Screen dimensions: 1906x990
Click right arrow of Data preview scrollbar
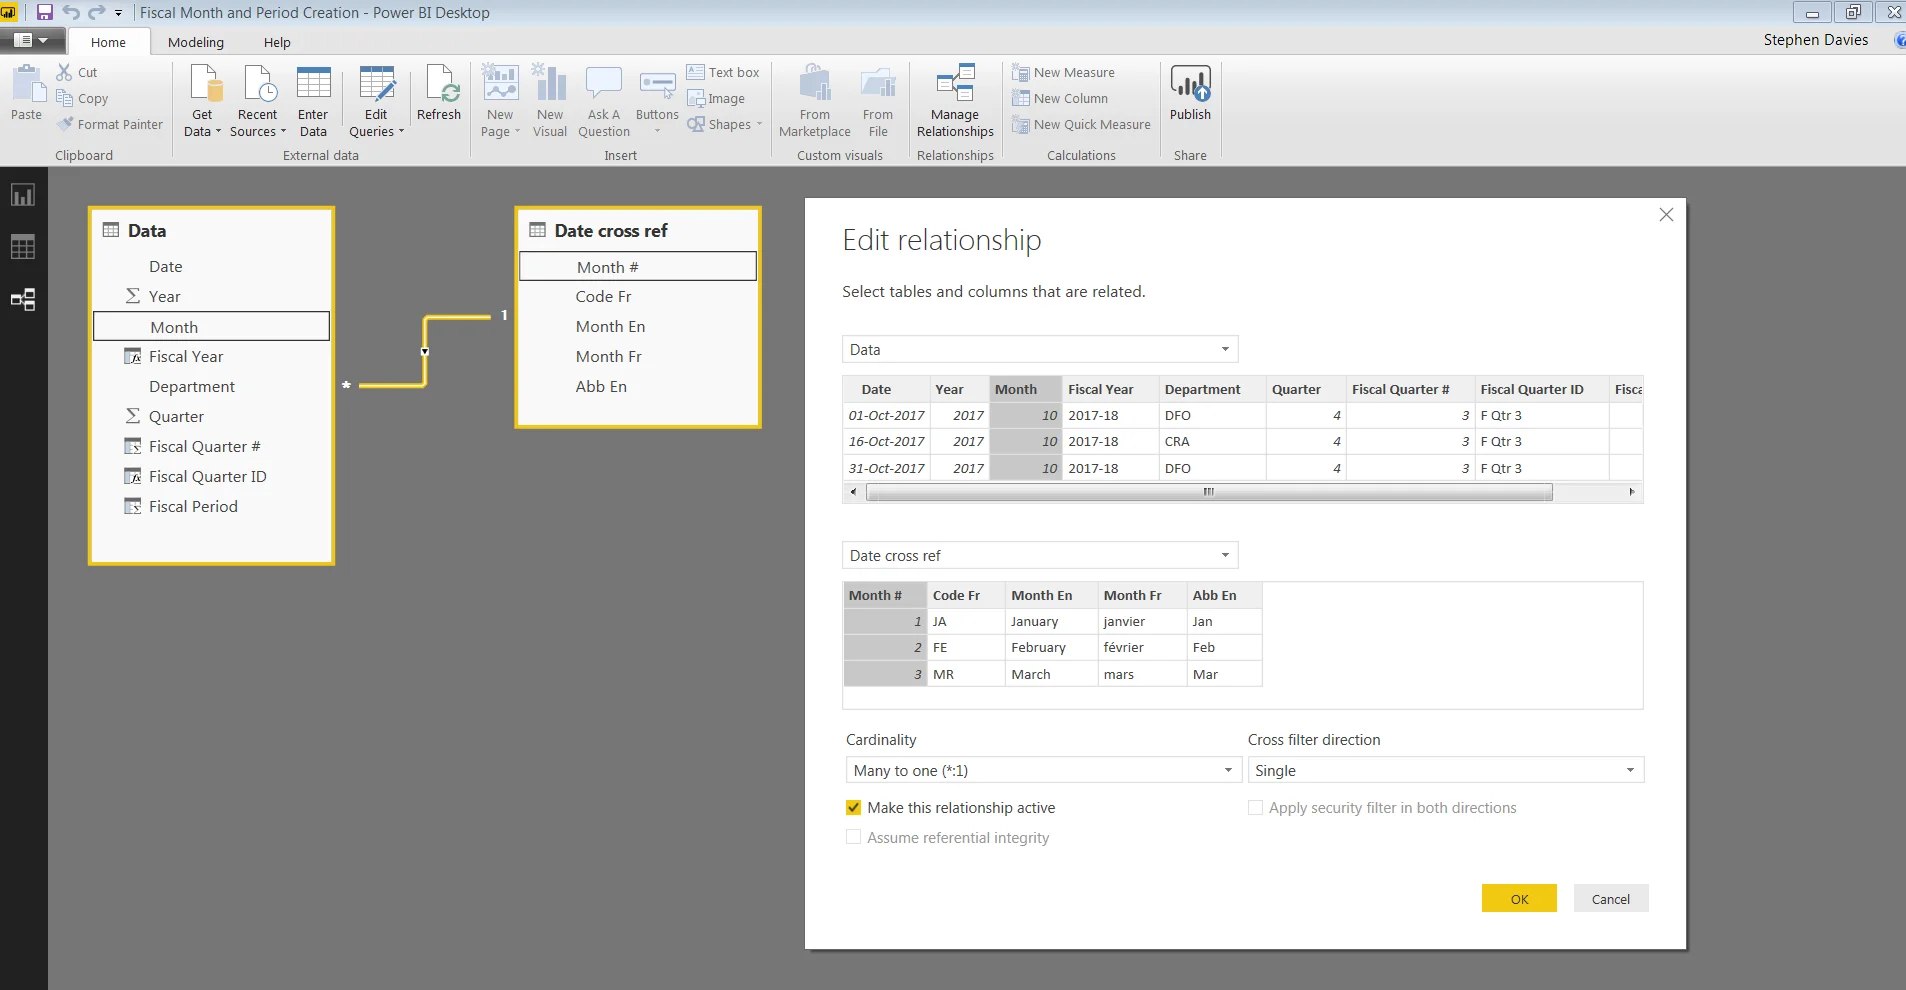pos(1632,492)
